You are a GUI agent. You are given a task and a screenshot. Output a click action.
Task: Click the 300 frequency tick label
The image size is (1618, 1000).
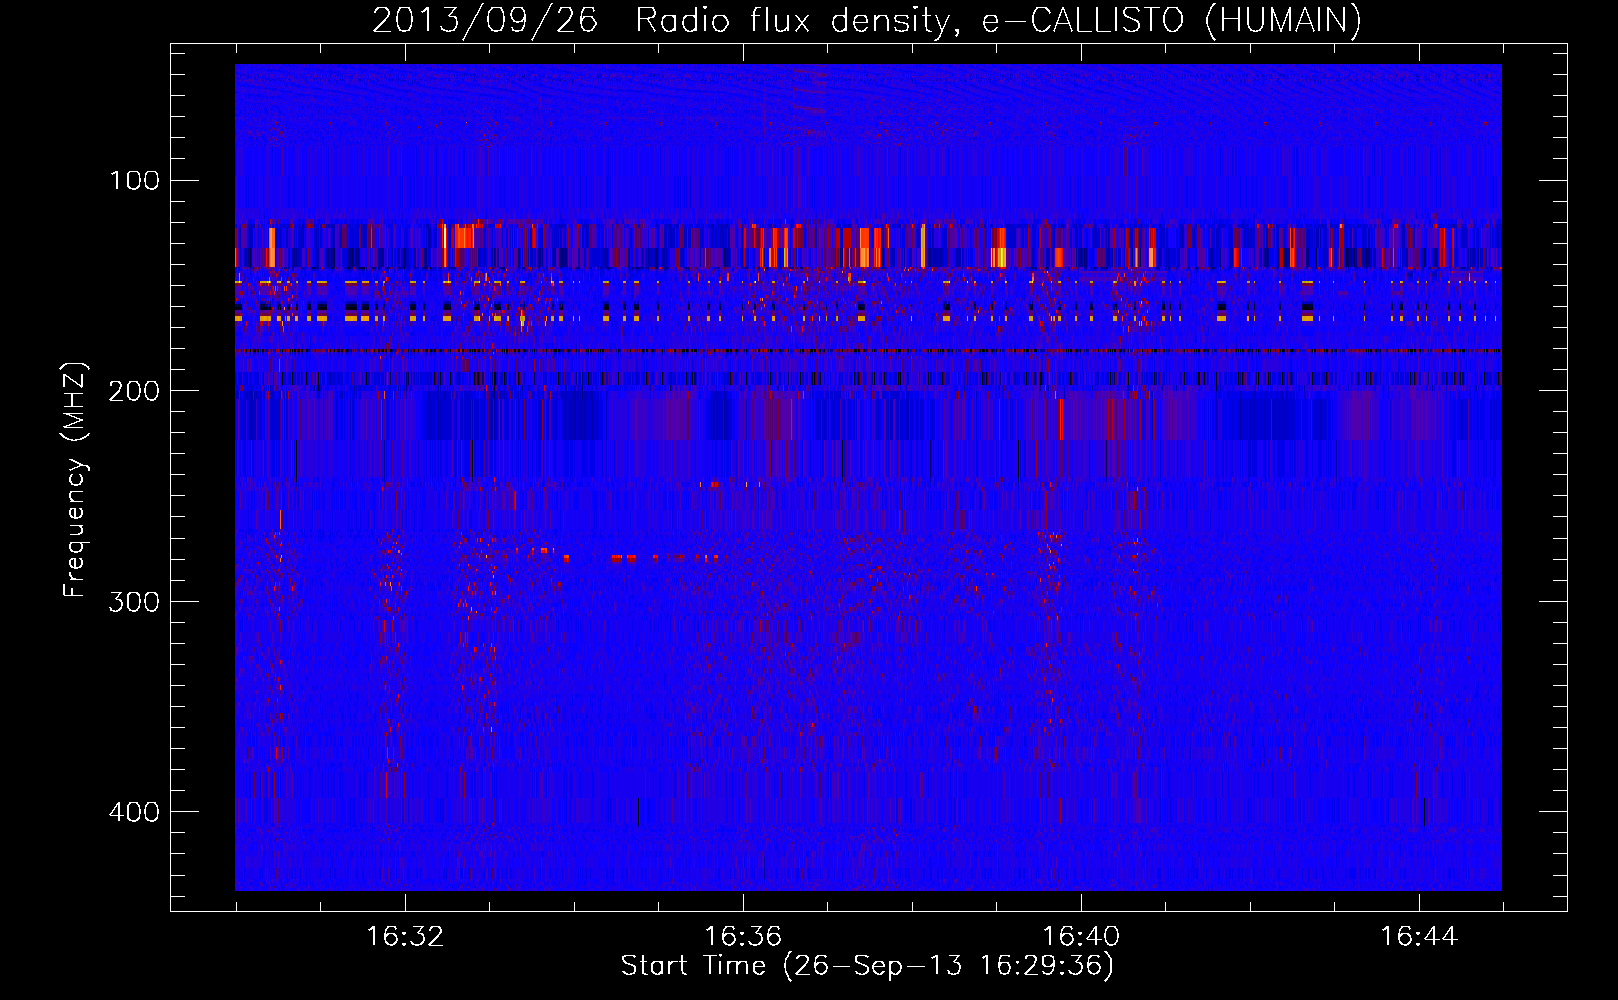point(134,601)
